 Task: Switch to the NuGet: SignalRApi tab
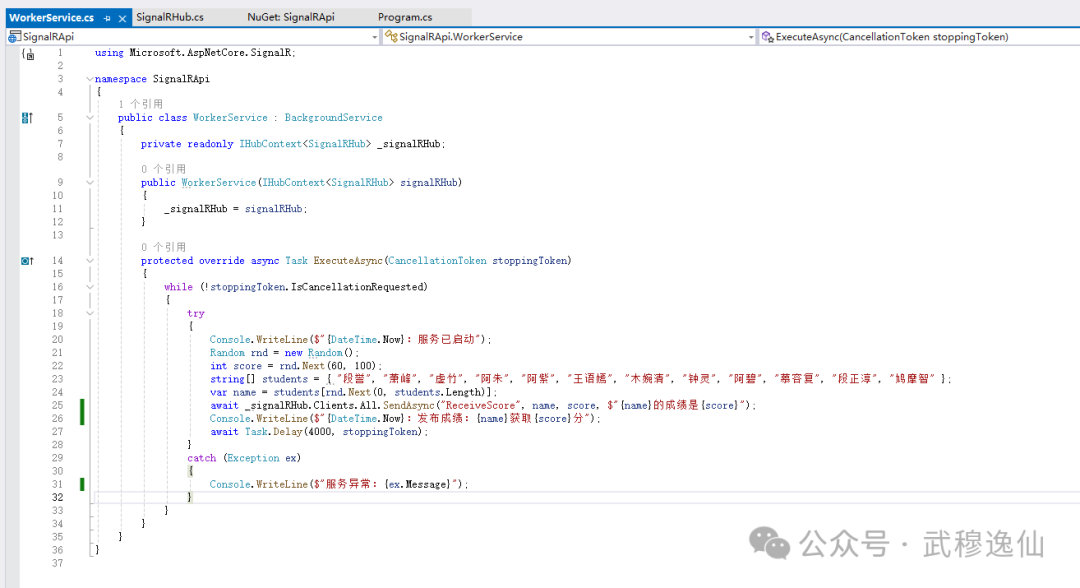[x=291, y=17]
